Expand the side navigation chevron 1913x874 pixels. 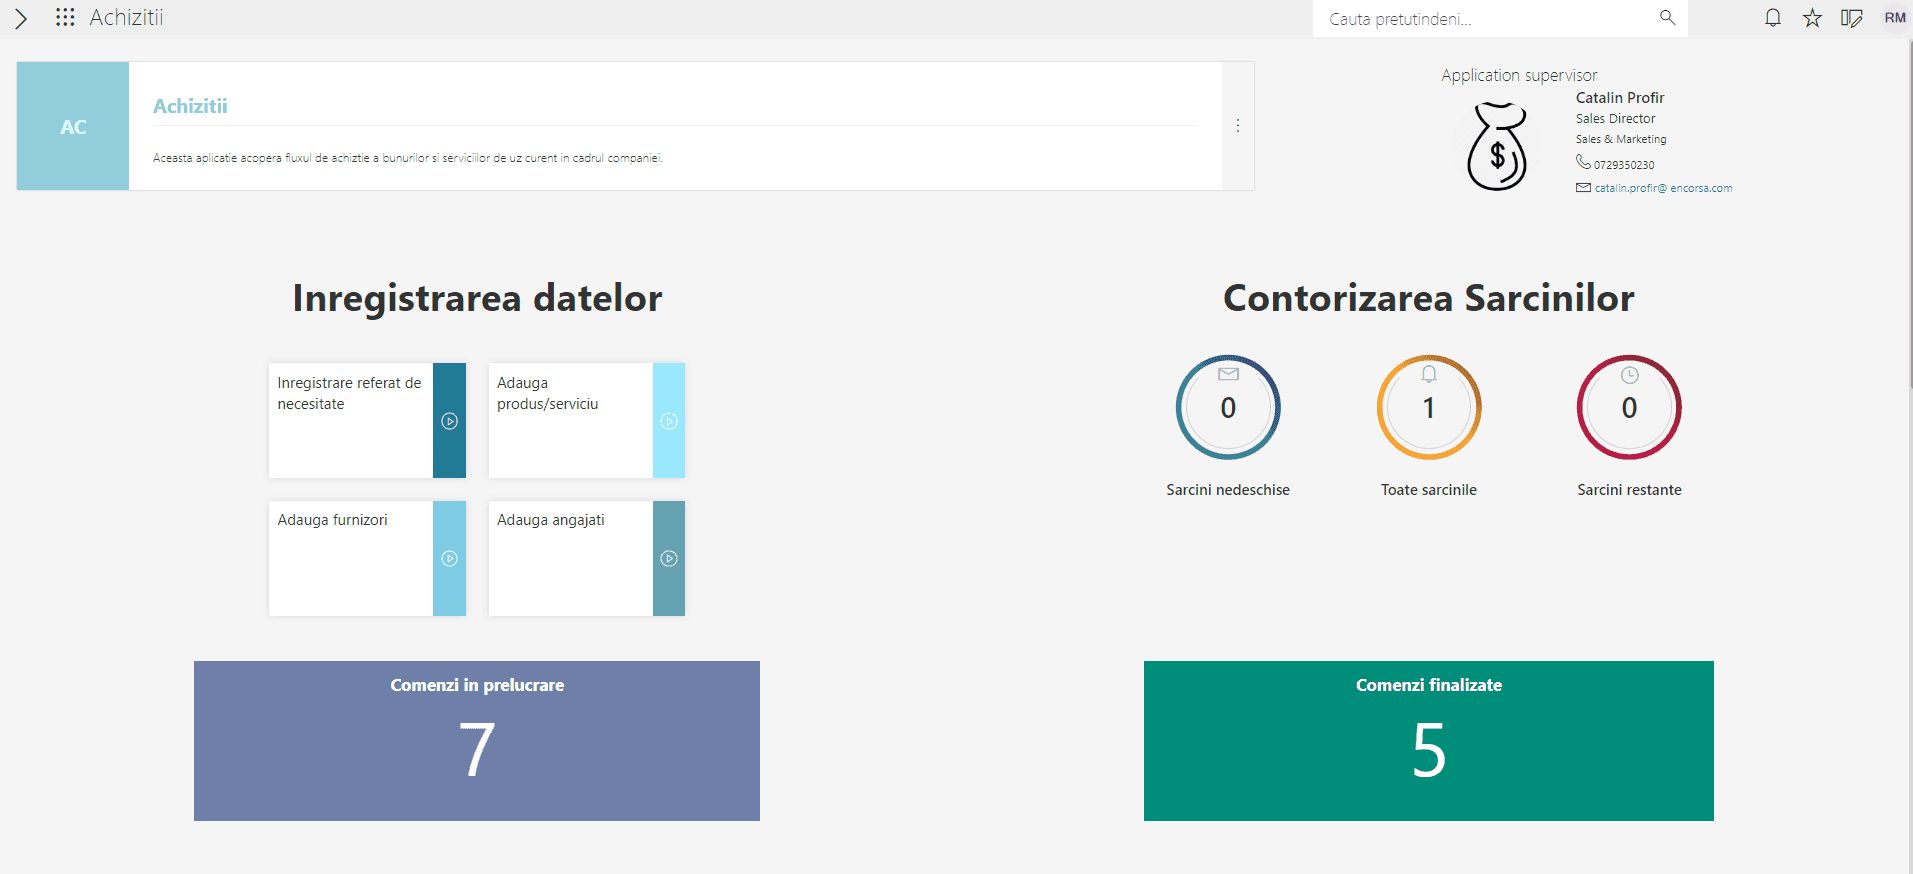point(20,18)
